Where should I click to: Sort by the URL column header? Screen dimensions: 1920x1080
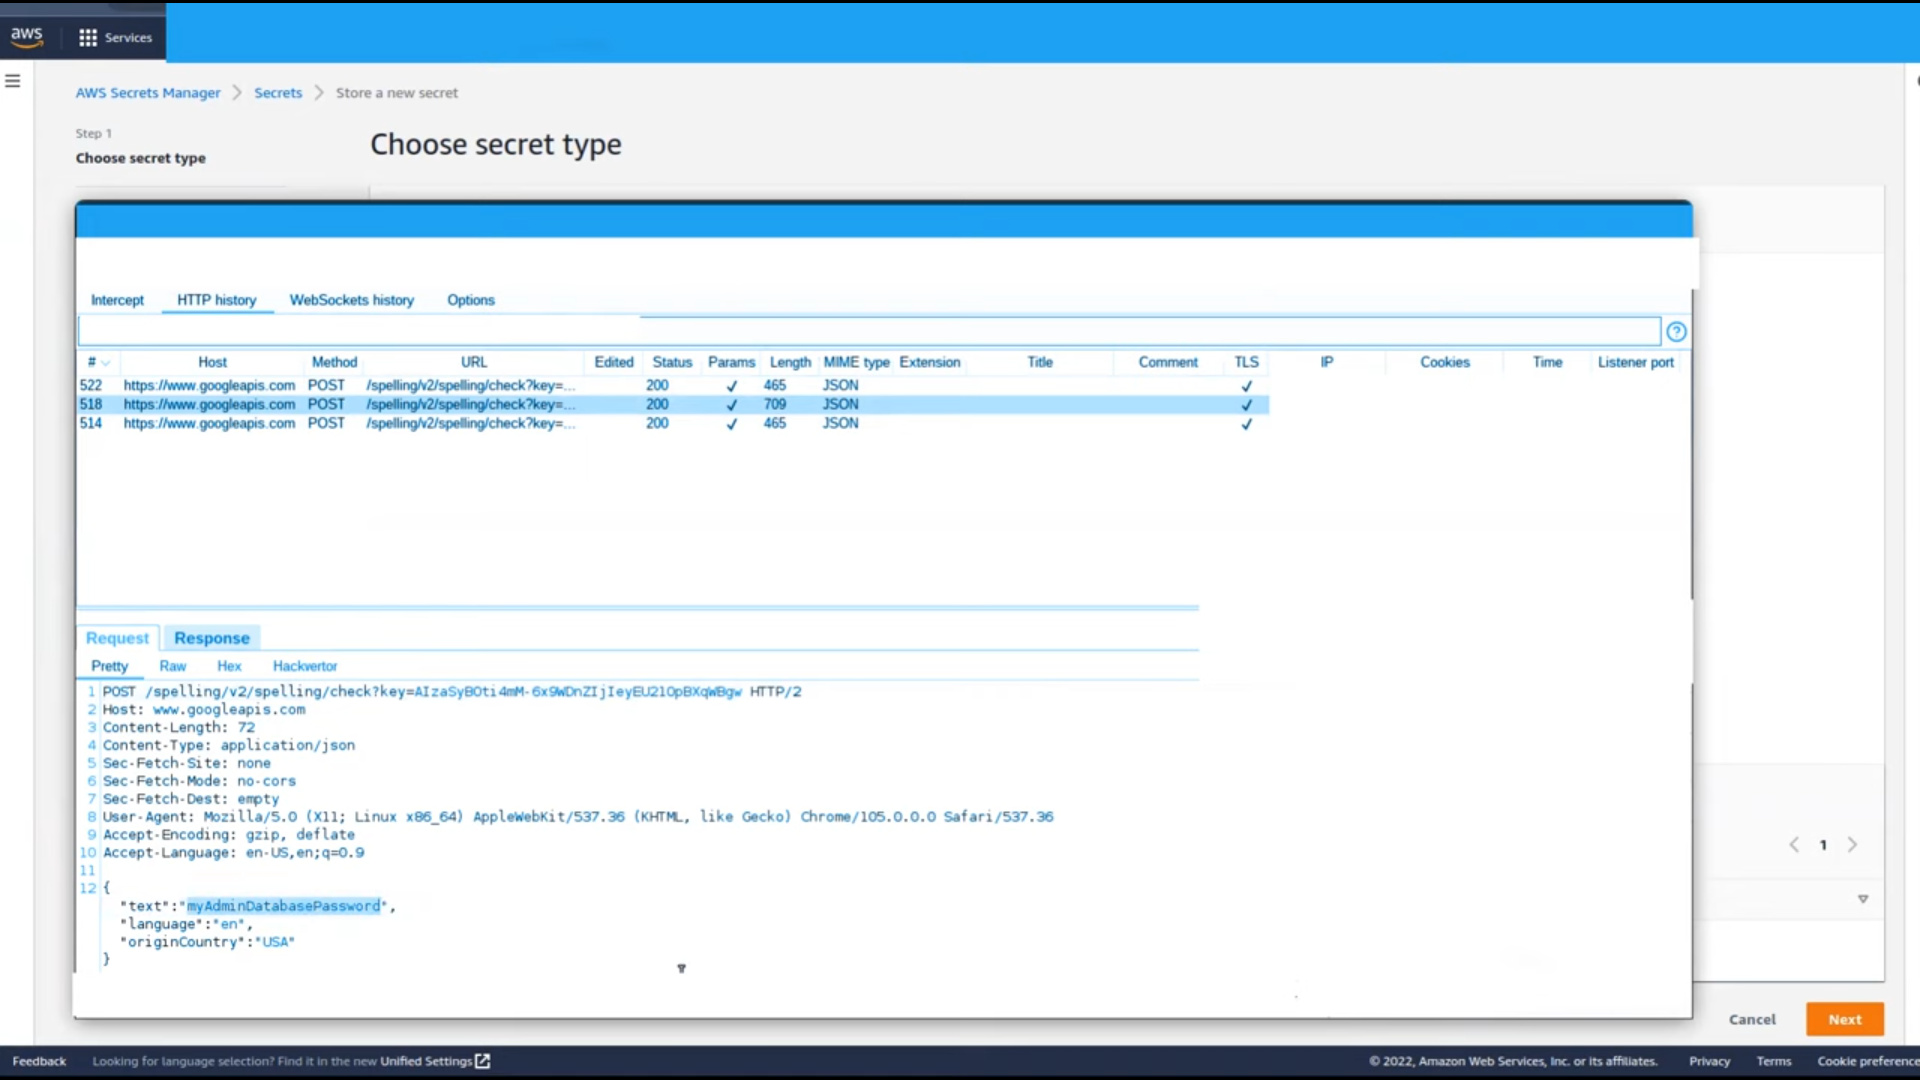point(474,362)
